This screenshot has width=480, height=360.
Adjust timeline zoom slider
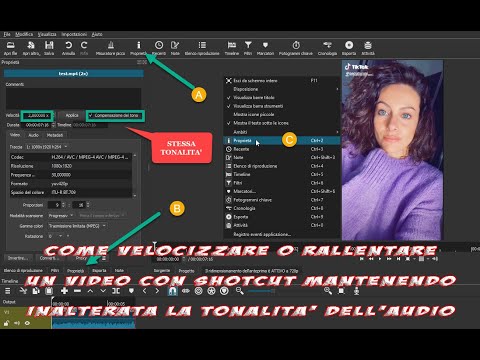pyautogui.click(x=262, y=291)
